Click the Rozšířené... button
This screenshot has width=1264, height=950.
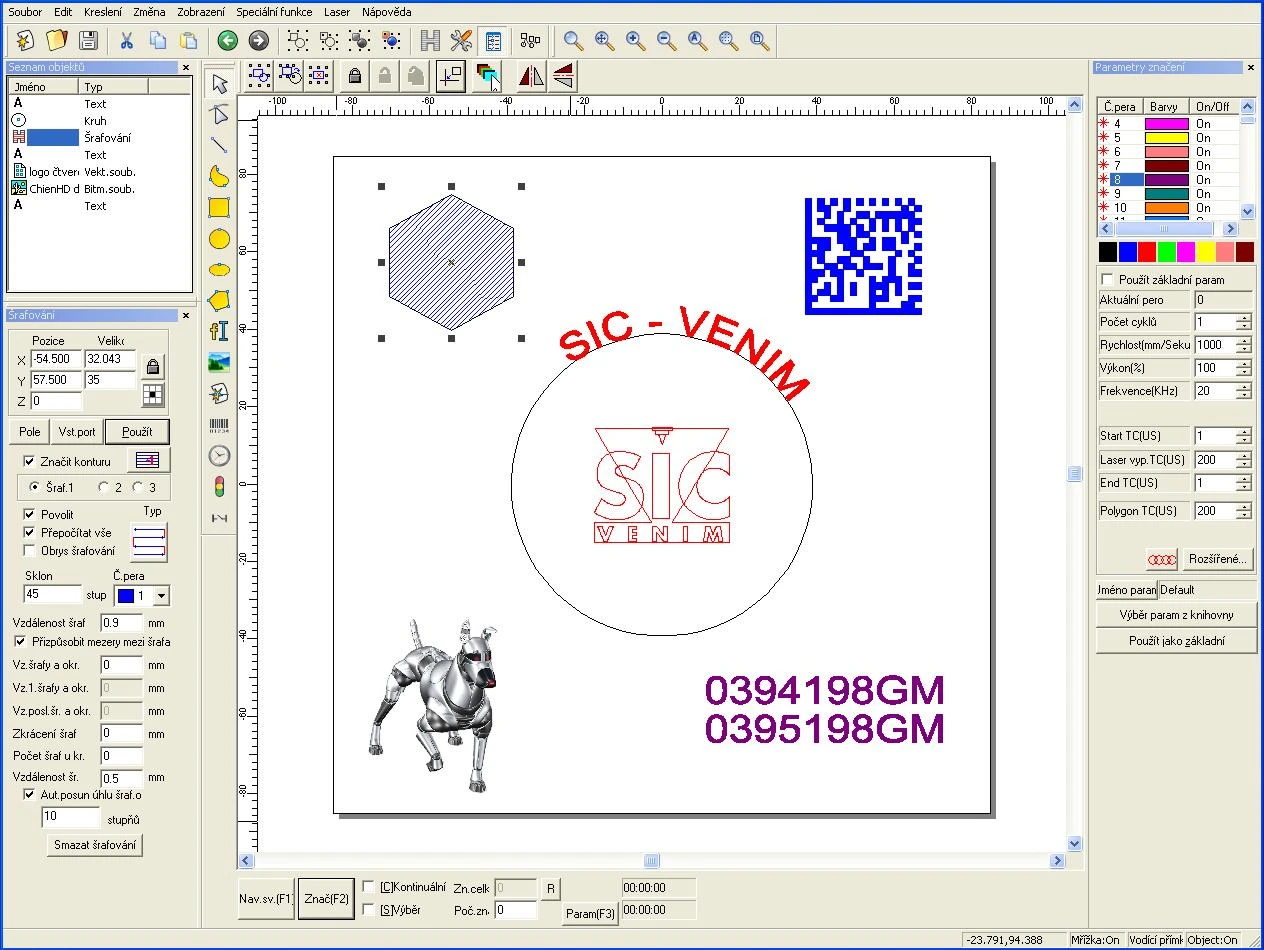tap(1216, 559)
